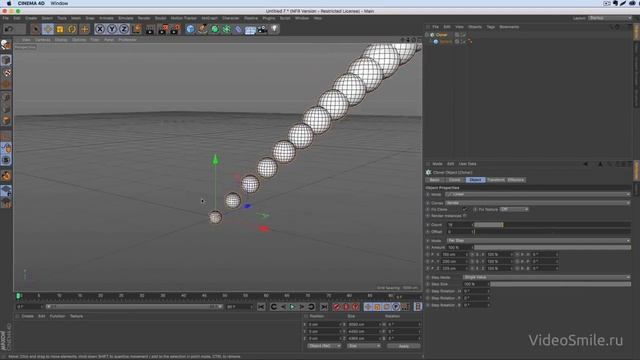Select the checkered Texture mode icon

(6, 73)
